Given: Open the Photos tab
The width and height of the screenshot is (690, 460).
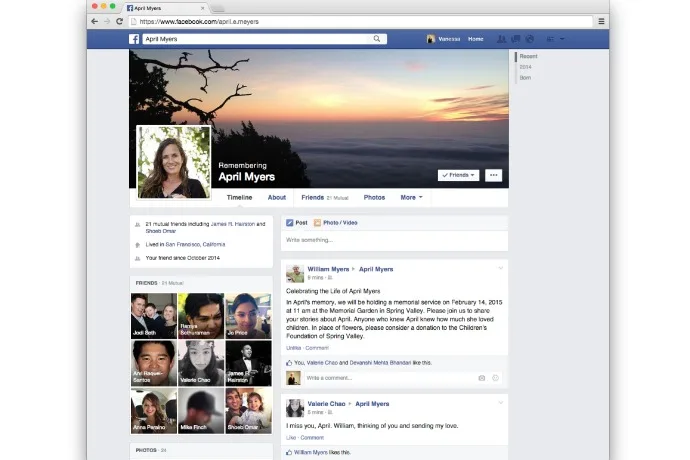Looking at the screenshot, I should point(374,198).
